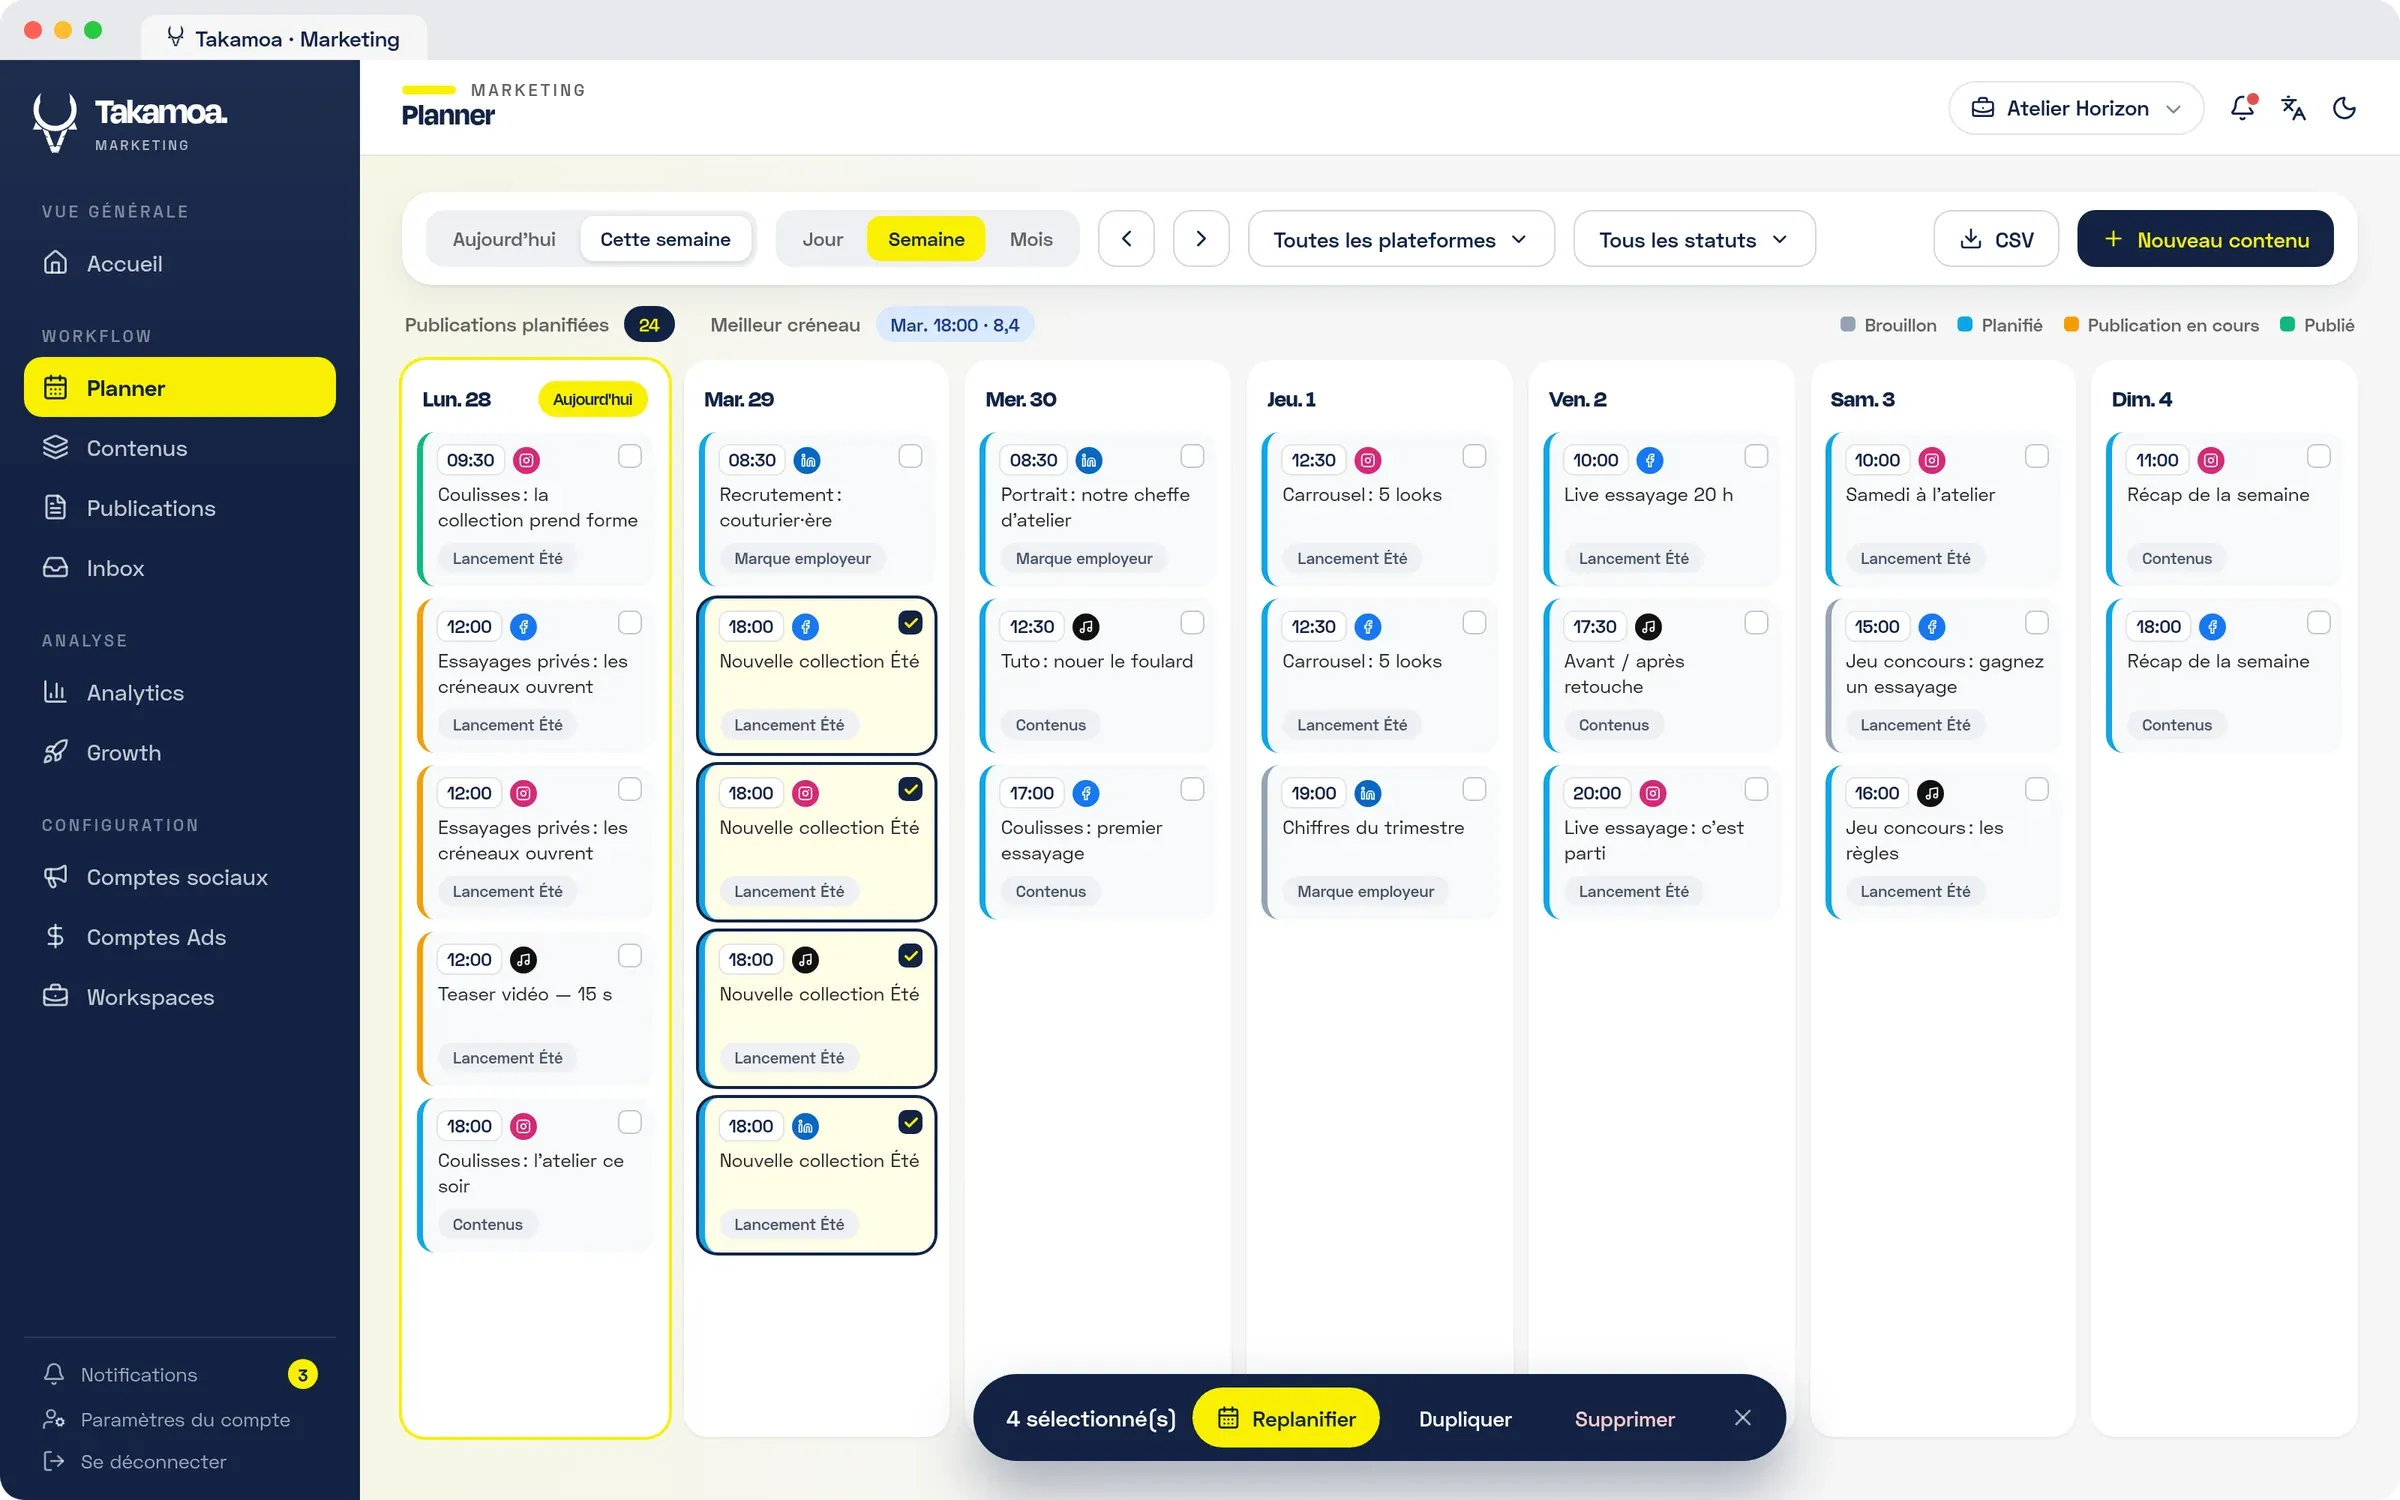Open Growth in the sidebar

(180, 752)
